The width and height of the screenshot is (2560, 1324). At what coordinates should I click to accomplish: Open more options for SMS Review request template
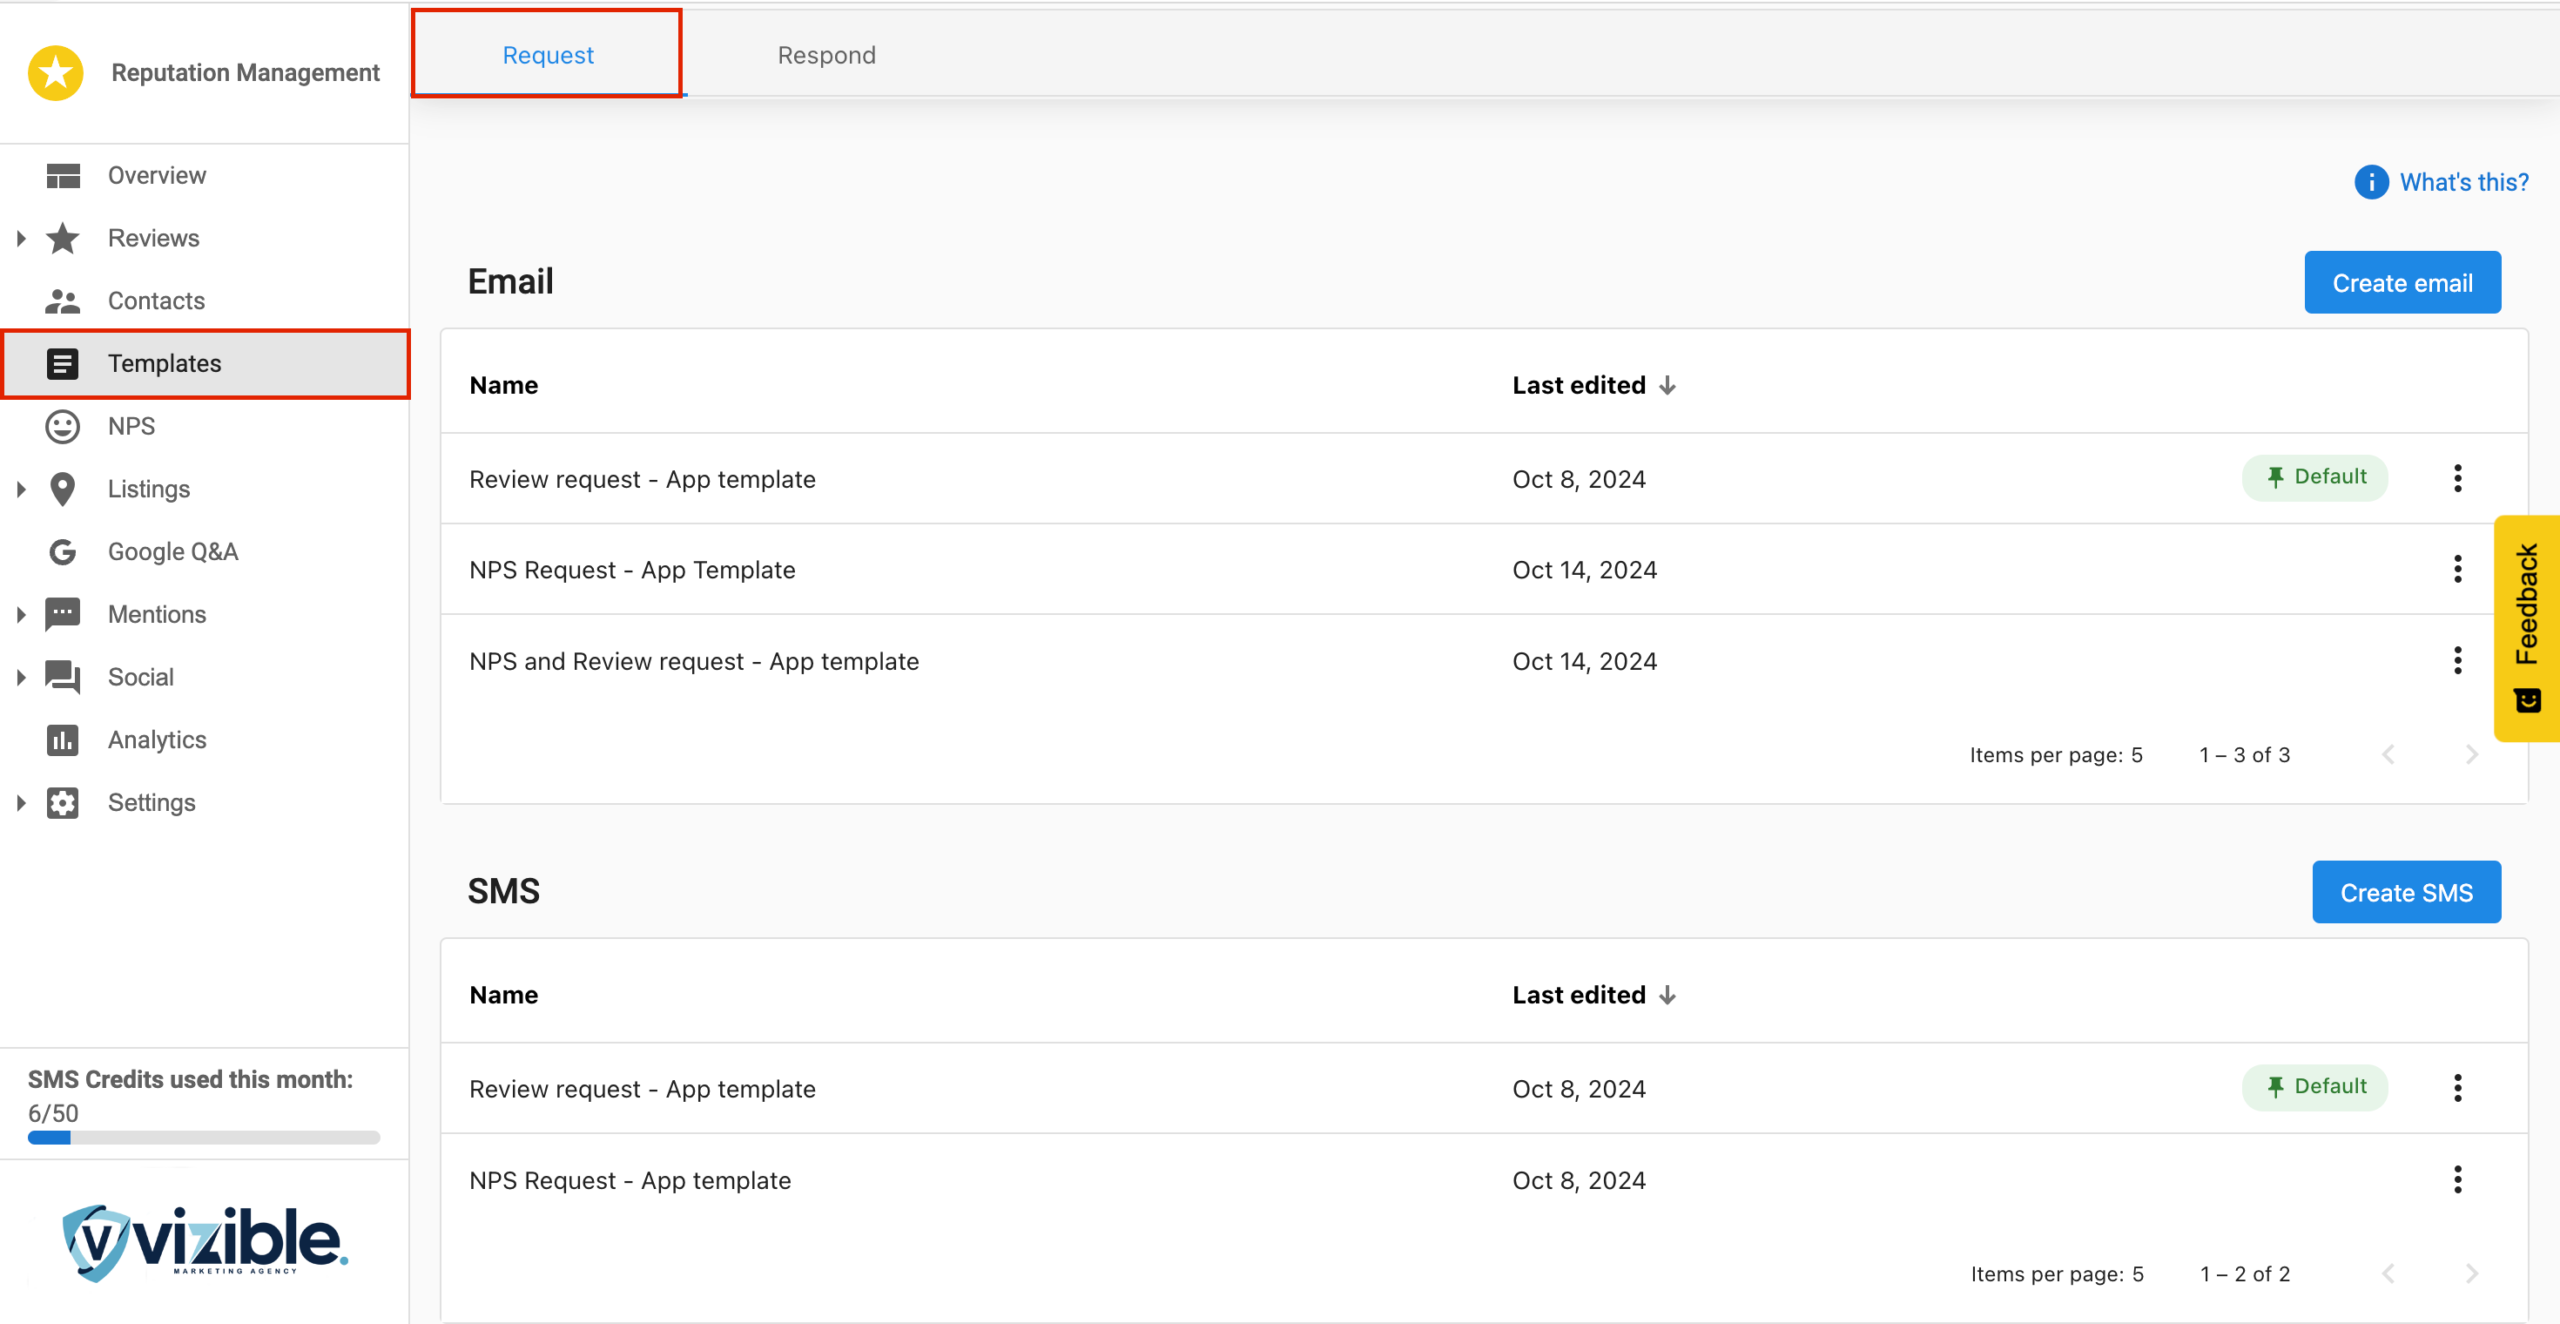tap(2457, 1088)
